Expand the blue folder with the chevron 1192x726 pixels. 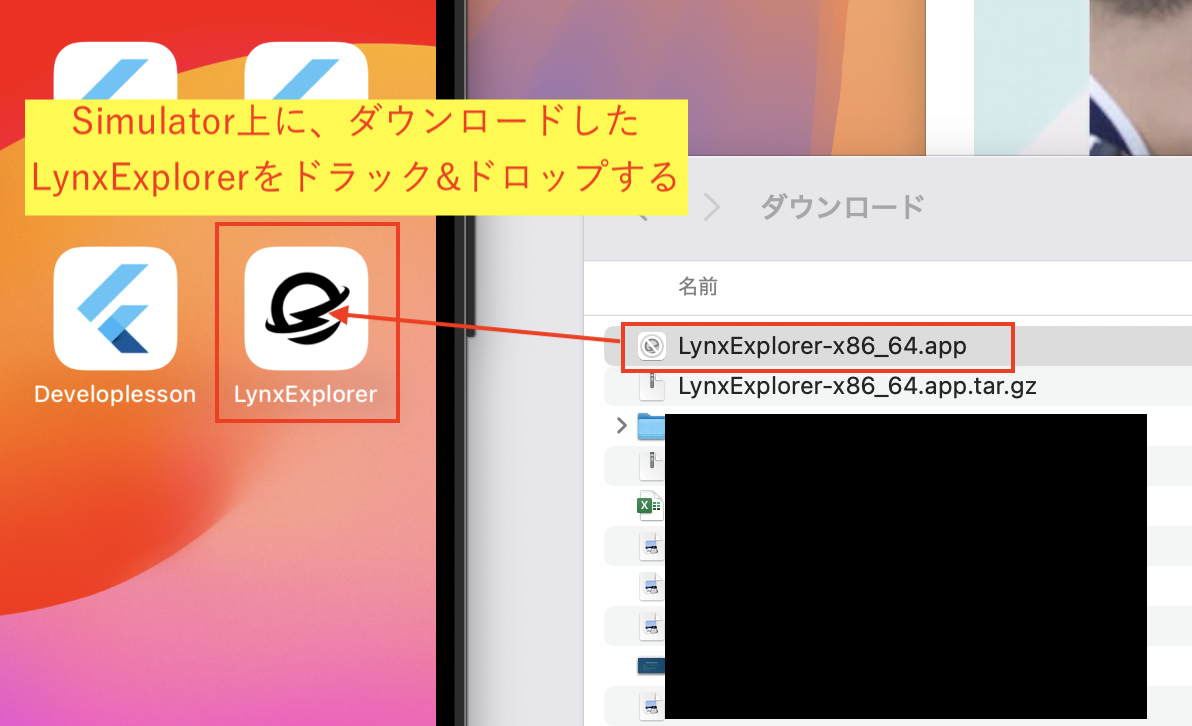click(621, 426)
